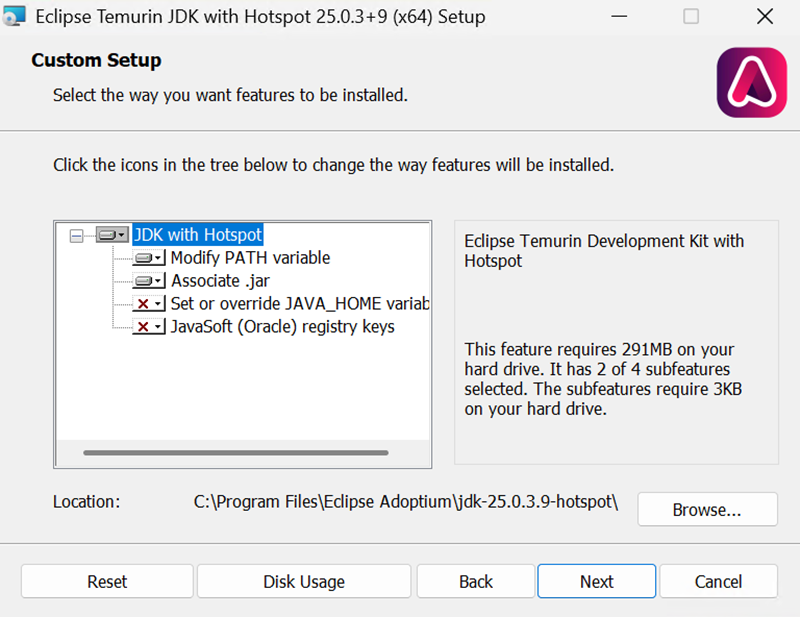Click the installer icon in title bar

click(x=14, y=16)
